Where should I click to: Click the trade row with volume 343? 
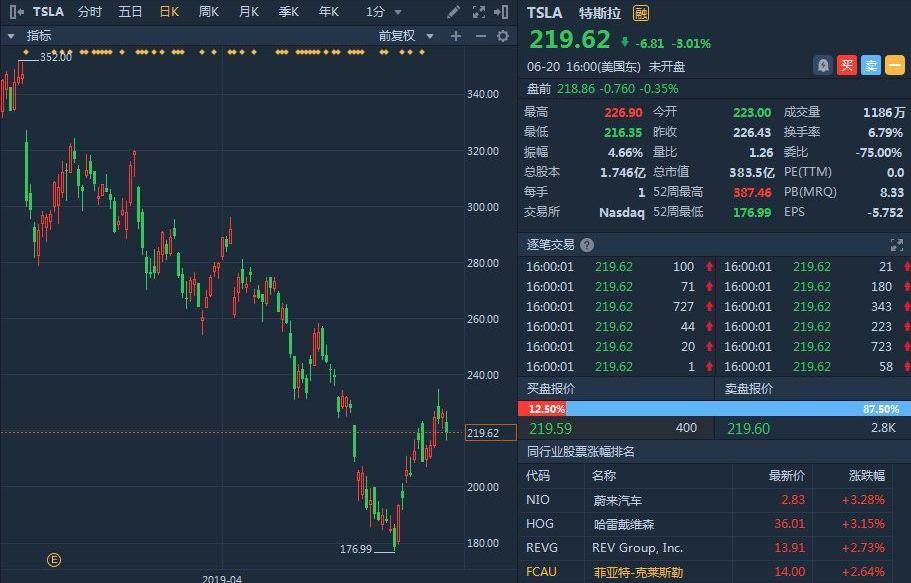(x=815, y=306)
